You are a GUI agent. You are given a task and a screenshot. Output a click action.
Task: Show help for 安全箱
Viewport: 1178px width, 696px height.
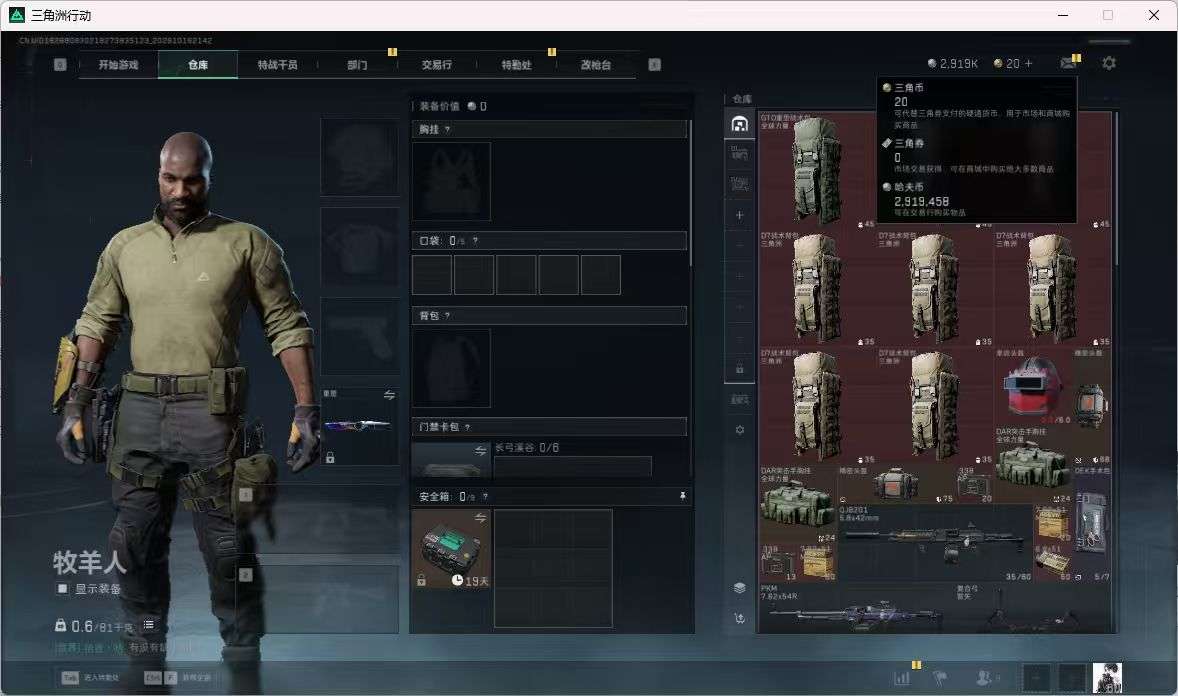(485, 497)
